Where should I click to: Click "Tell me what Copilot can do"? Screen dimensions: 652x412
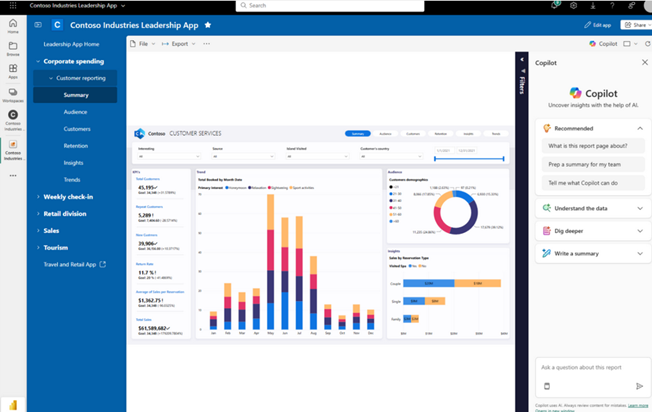(593, 183)
